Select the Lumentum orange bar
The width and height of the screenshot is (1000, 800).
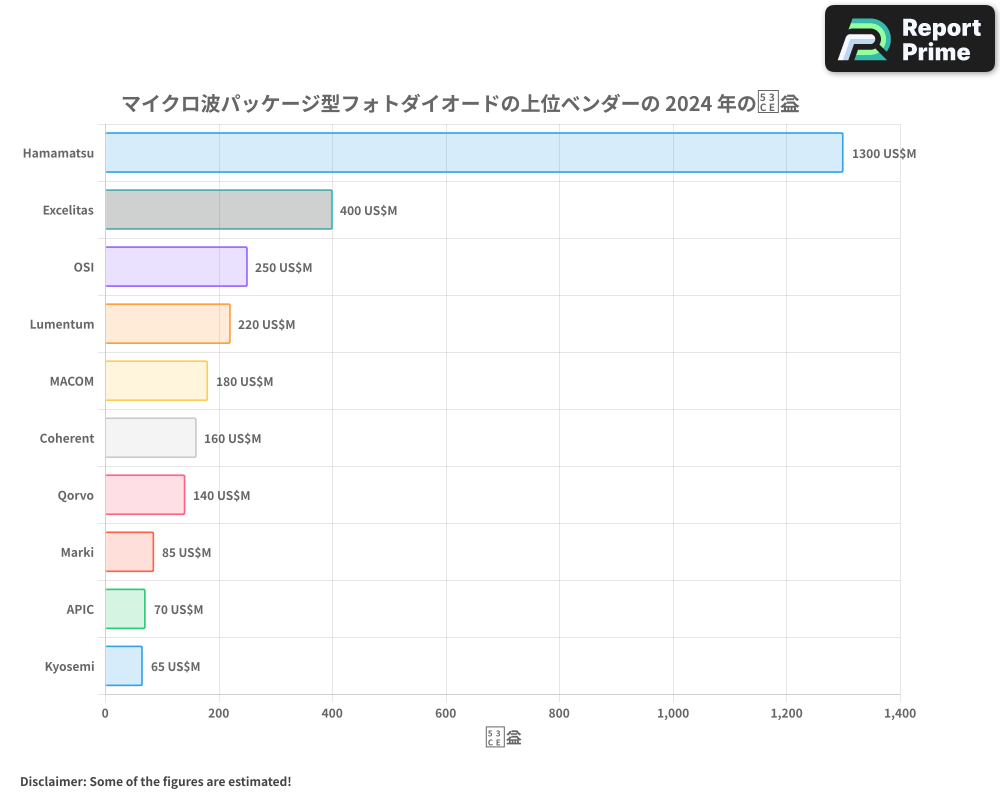(165, 324)
